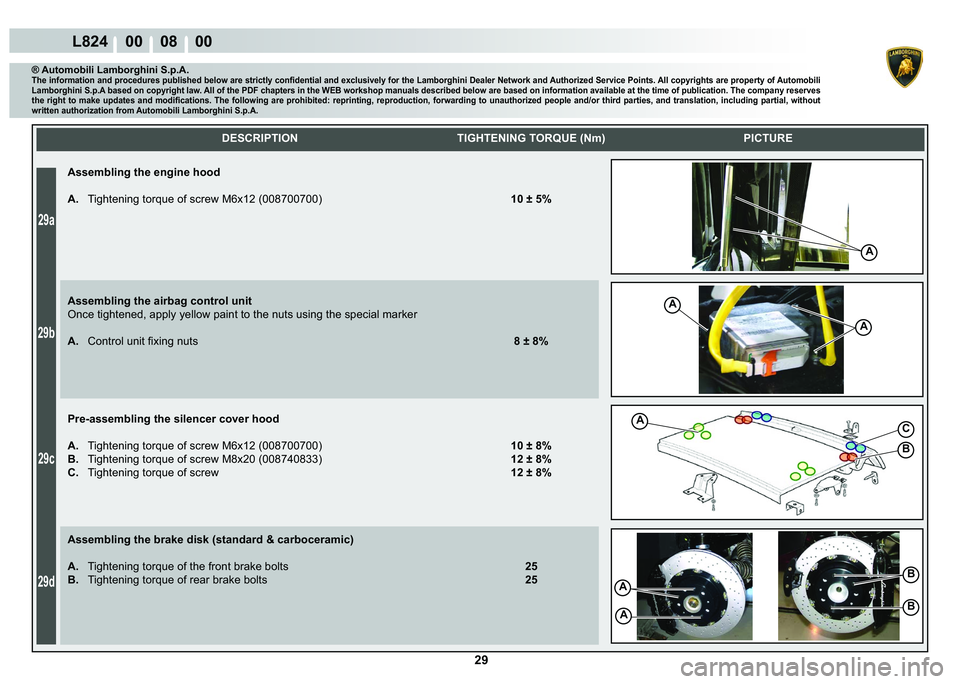
Task: Click callout A in engine hood picture
Action: click(869, 252)
